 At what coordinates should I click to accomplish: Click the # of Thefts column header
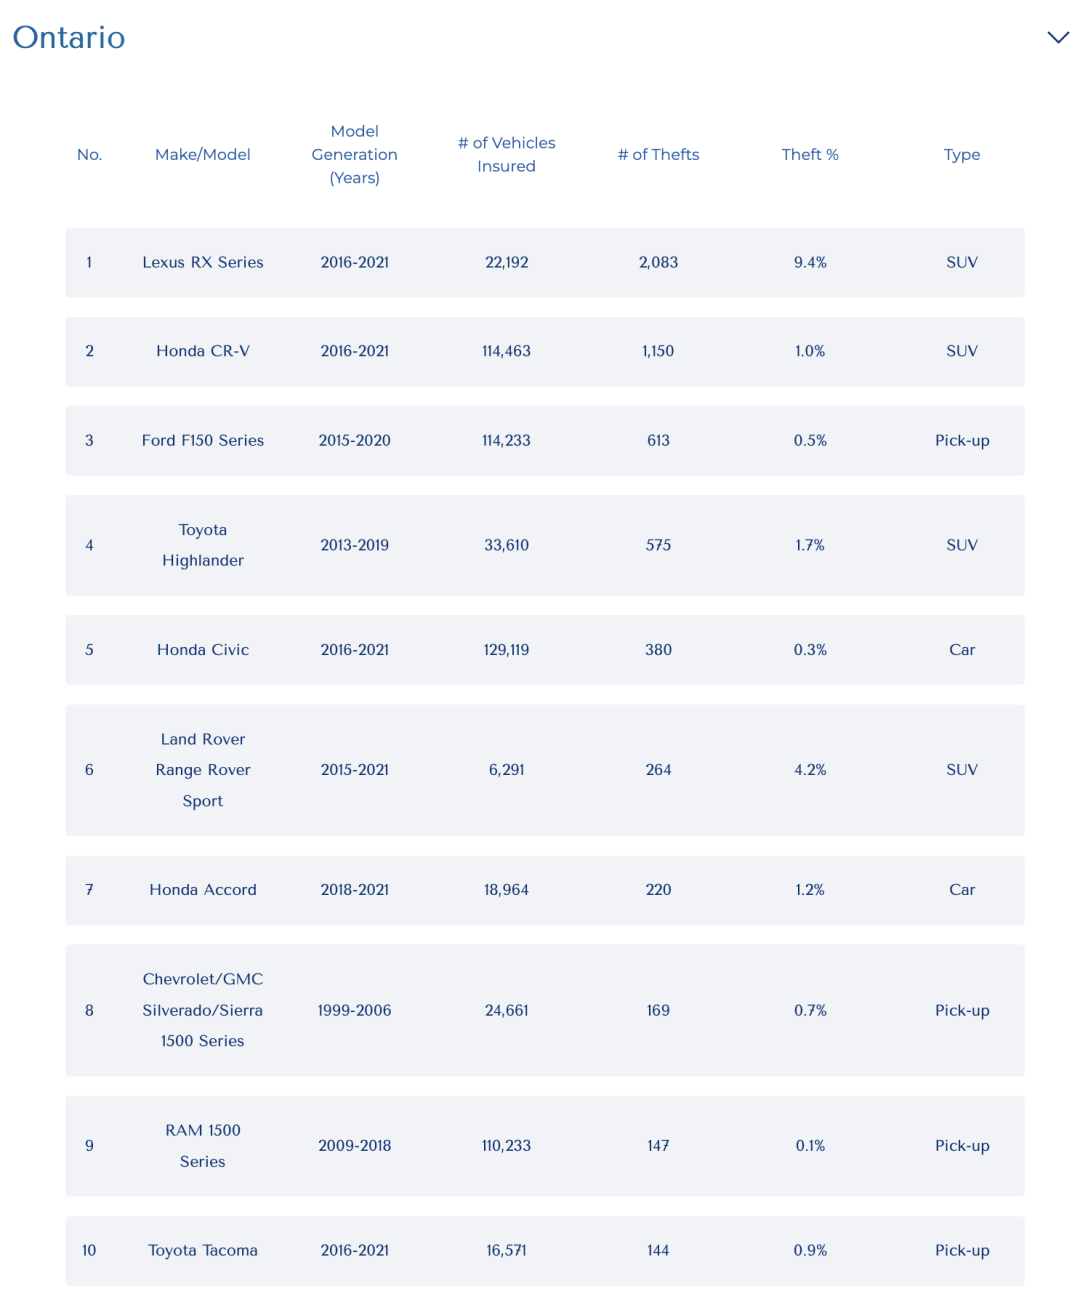(x=658, y=154)
